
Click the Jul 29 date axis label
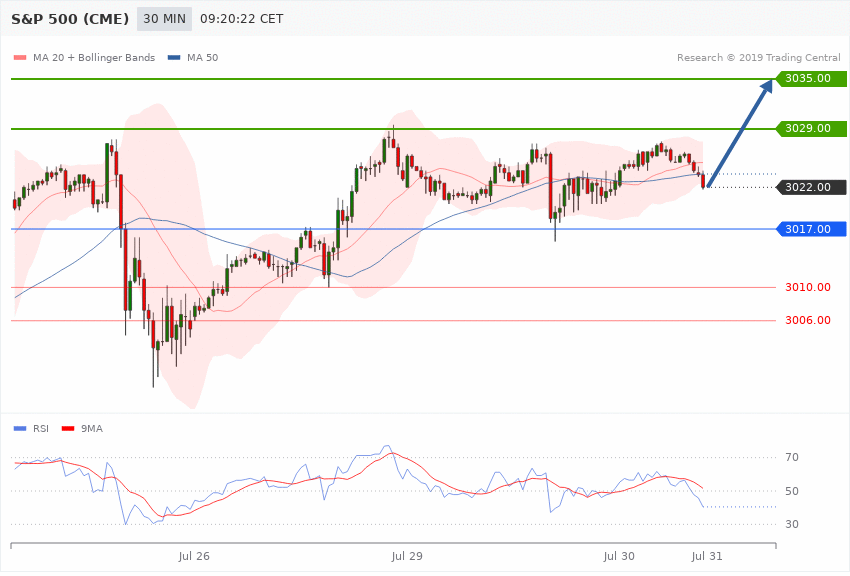click(407, 556)
